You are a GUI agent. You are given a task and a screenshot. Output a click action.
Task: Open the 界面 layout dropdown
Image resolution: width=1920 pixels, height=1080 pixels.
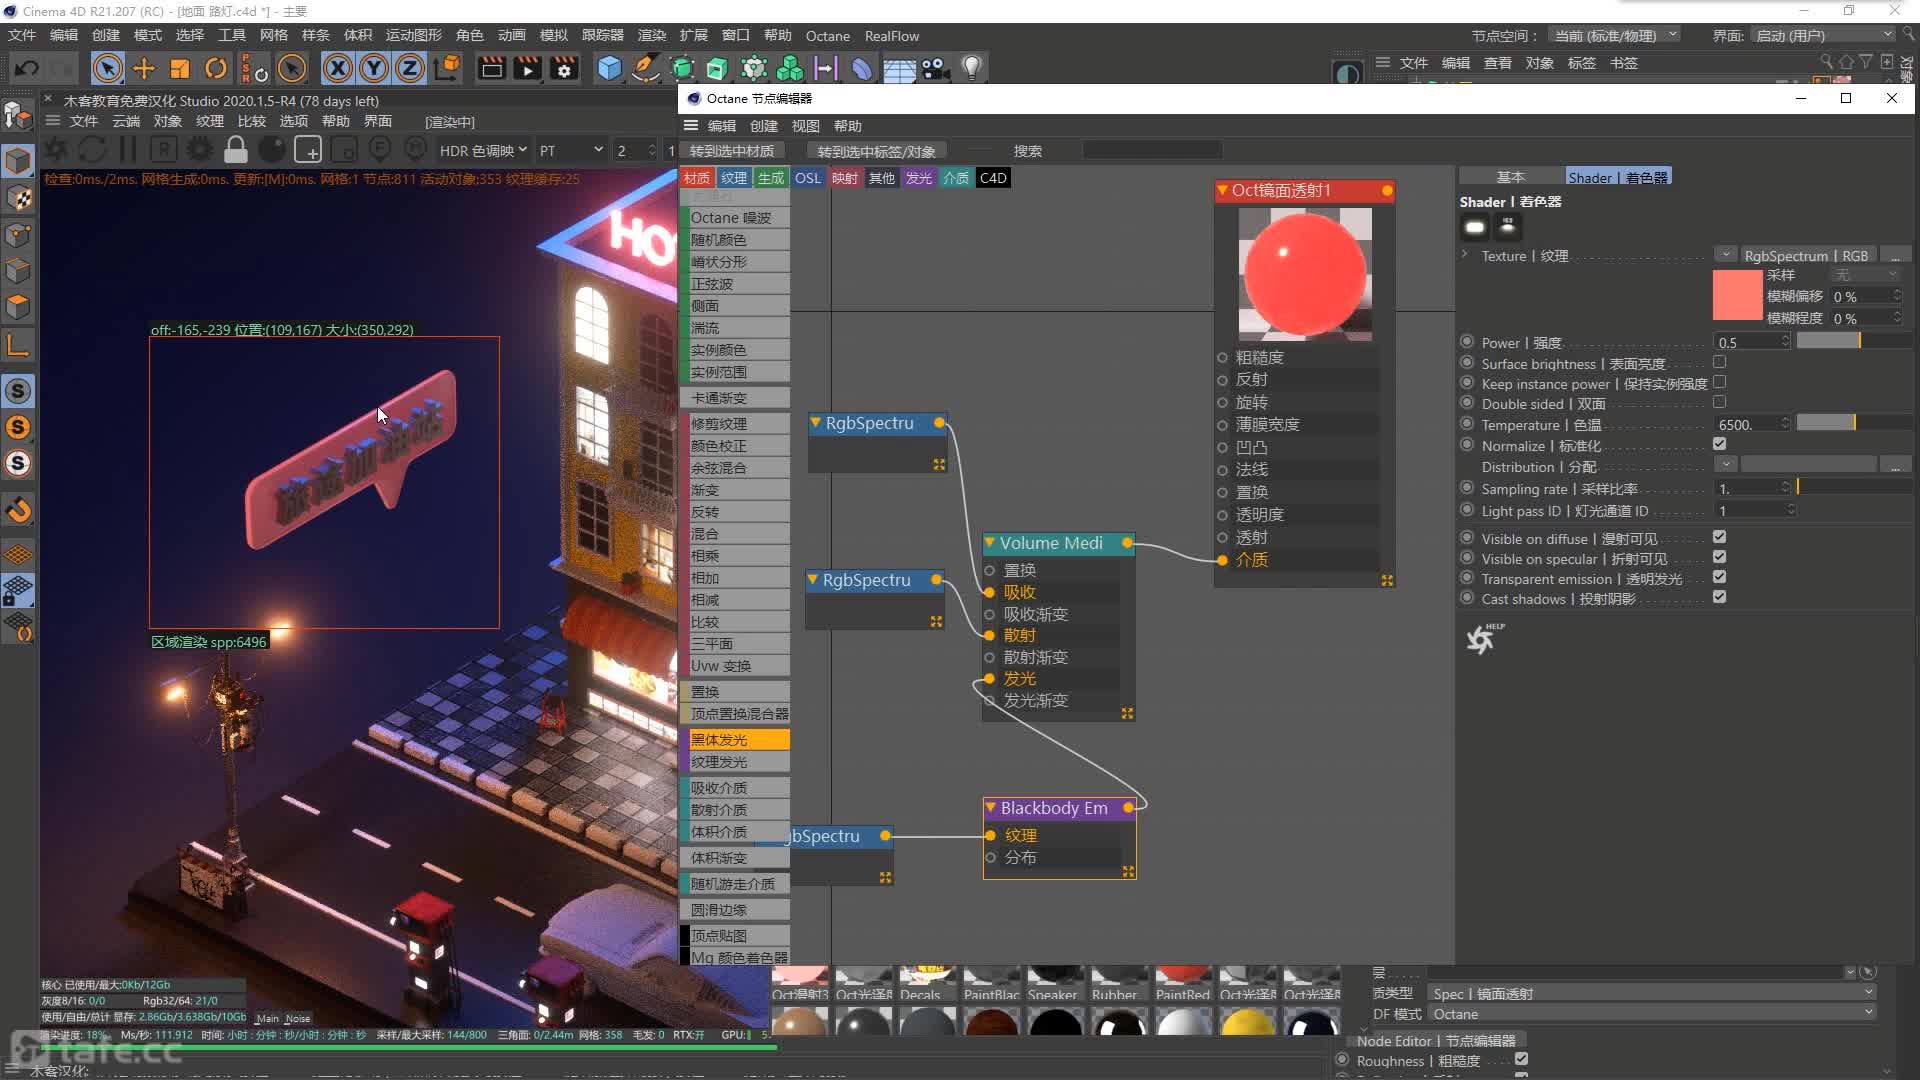pyautogui.click(x=1825, y=35)
